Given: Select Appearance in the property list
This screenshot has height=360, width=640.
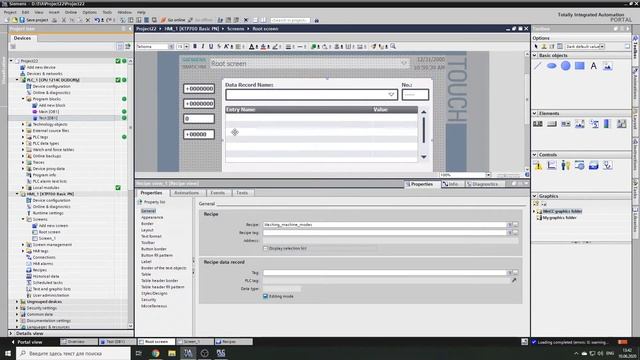Looking at the screenshot, I should (152, 218).
